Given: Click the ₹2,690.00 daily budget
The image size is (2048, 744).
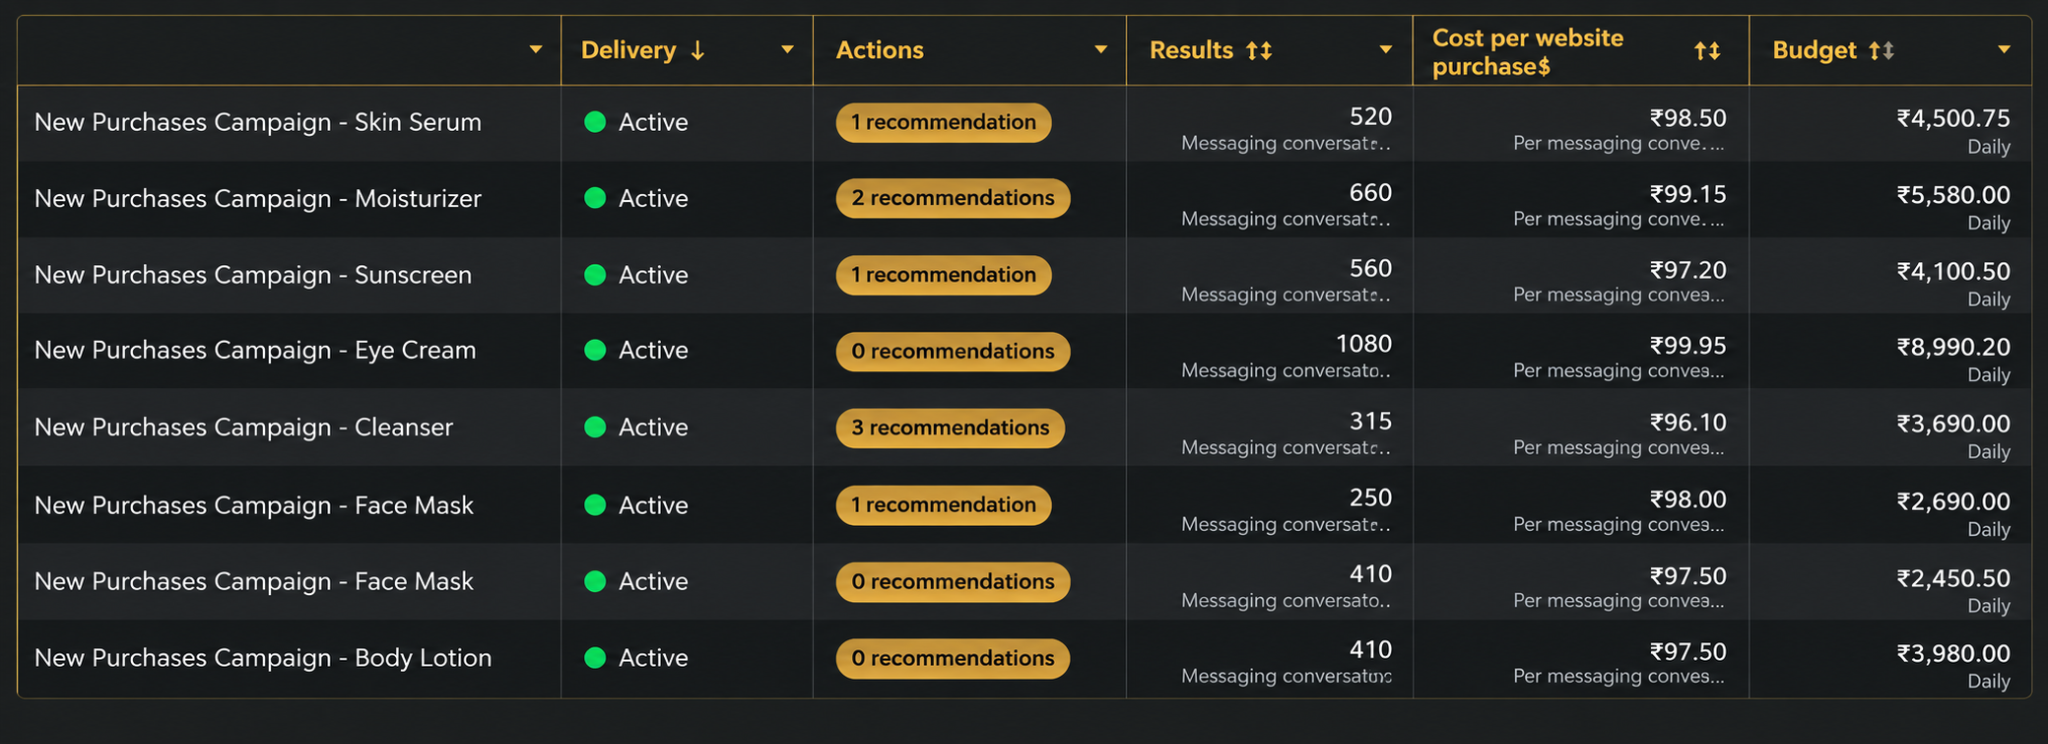Looking at the screenshot, I should [1953, 501].
